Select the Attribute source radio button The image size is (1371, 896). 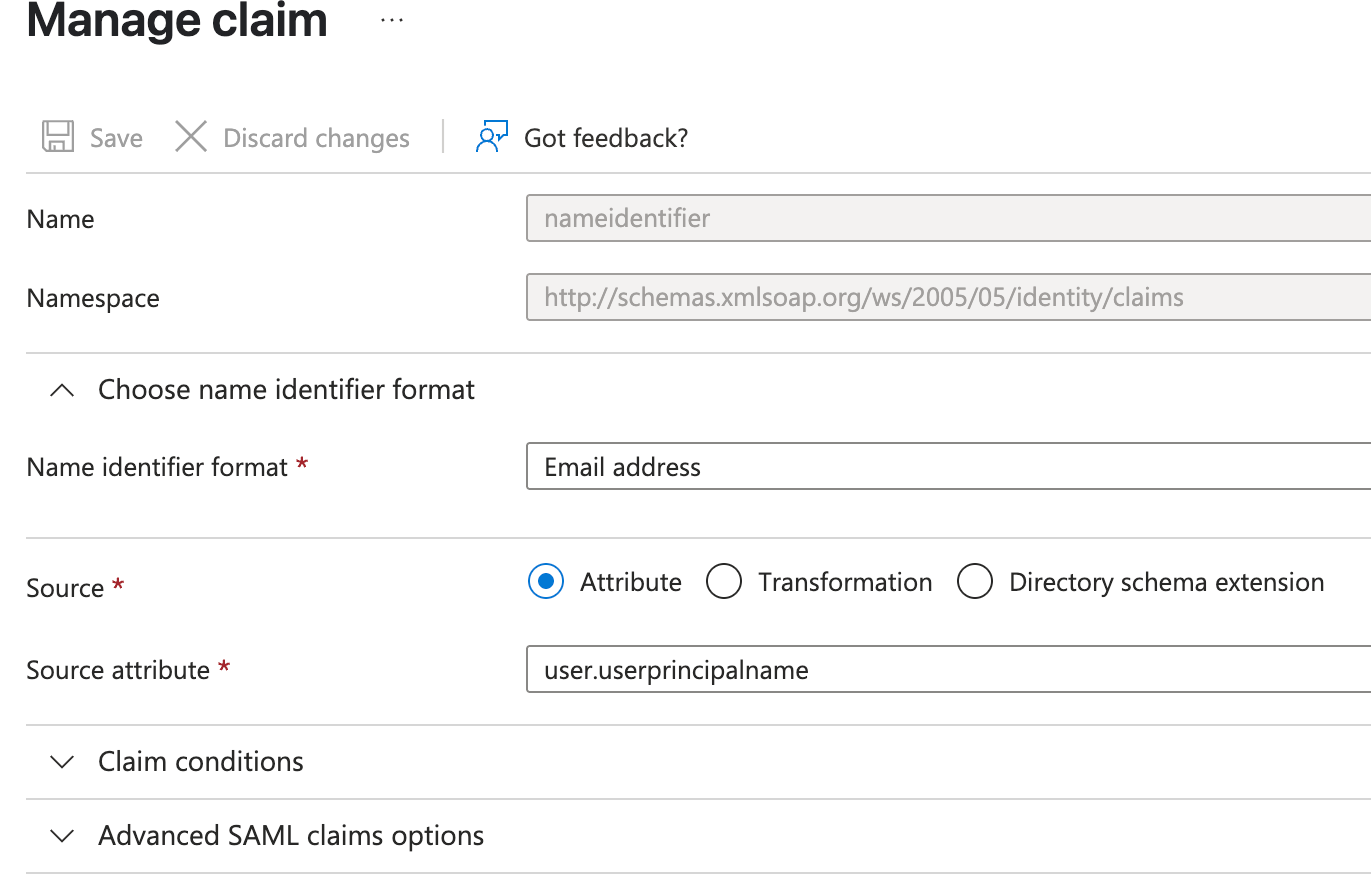click(x=546, y=582)
